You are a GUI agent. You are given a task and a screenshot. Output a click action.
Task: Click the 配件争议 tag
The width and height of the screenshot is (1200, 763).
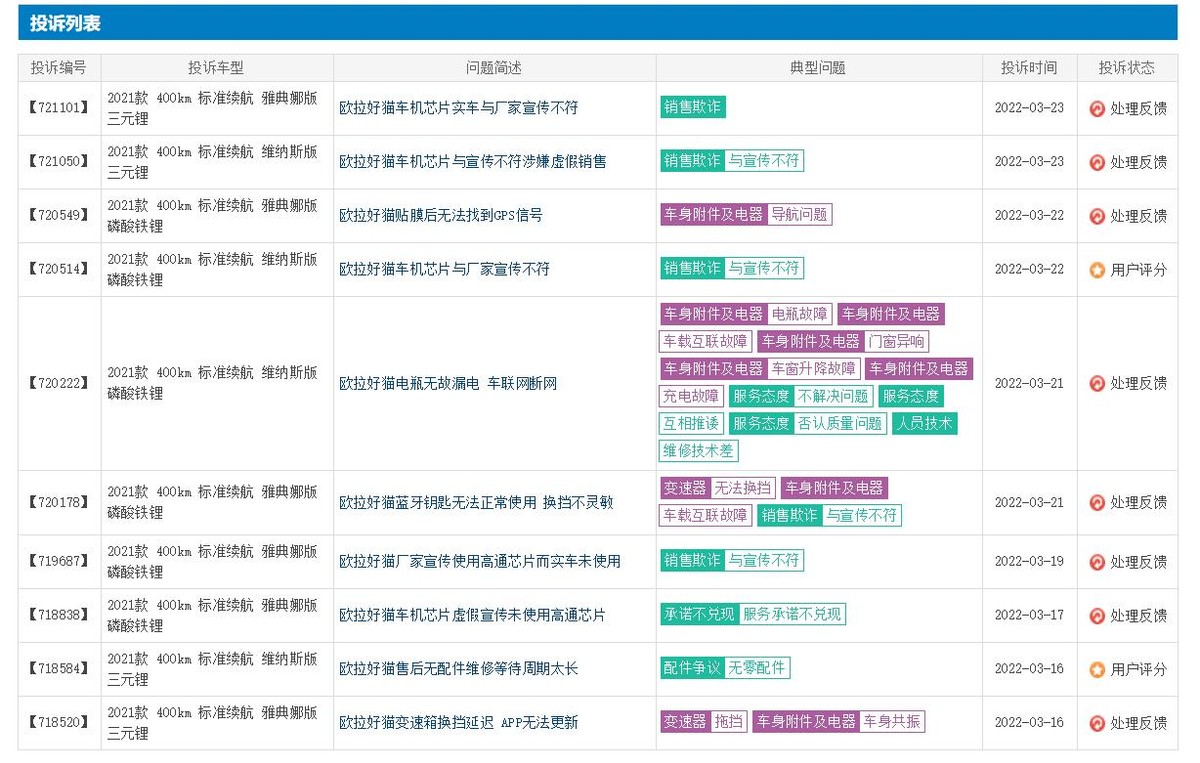(692, 668)
